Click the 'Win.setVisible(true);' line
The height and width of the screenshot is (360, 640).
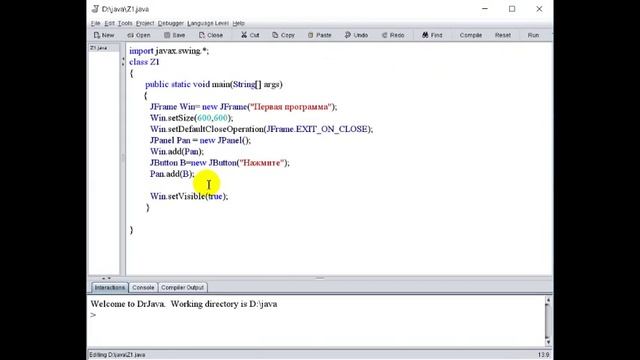189,196
